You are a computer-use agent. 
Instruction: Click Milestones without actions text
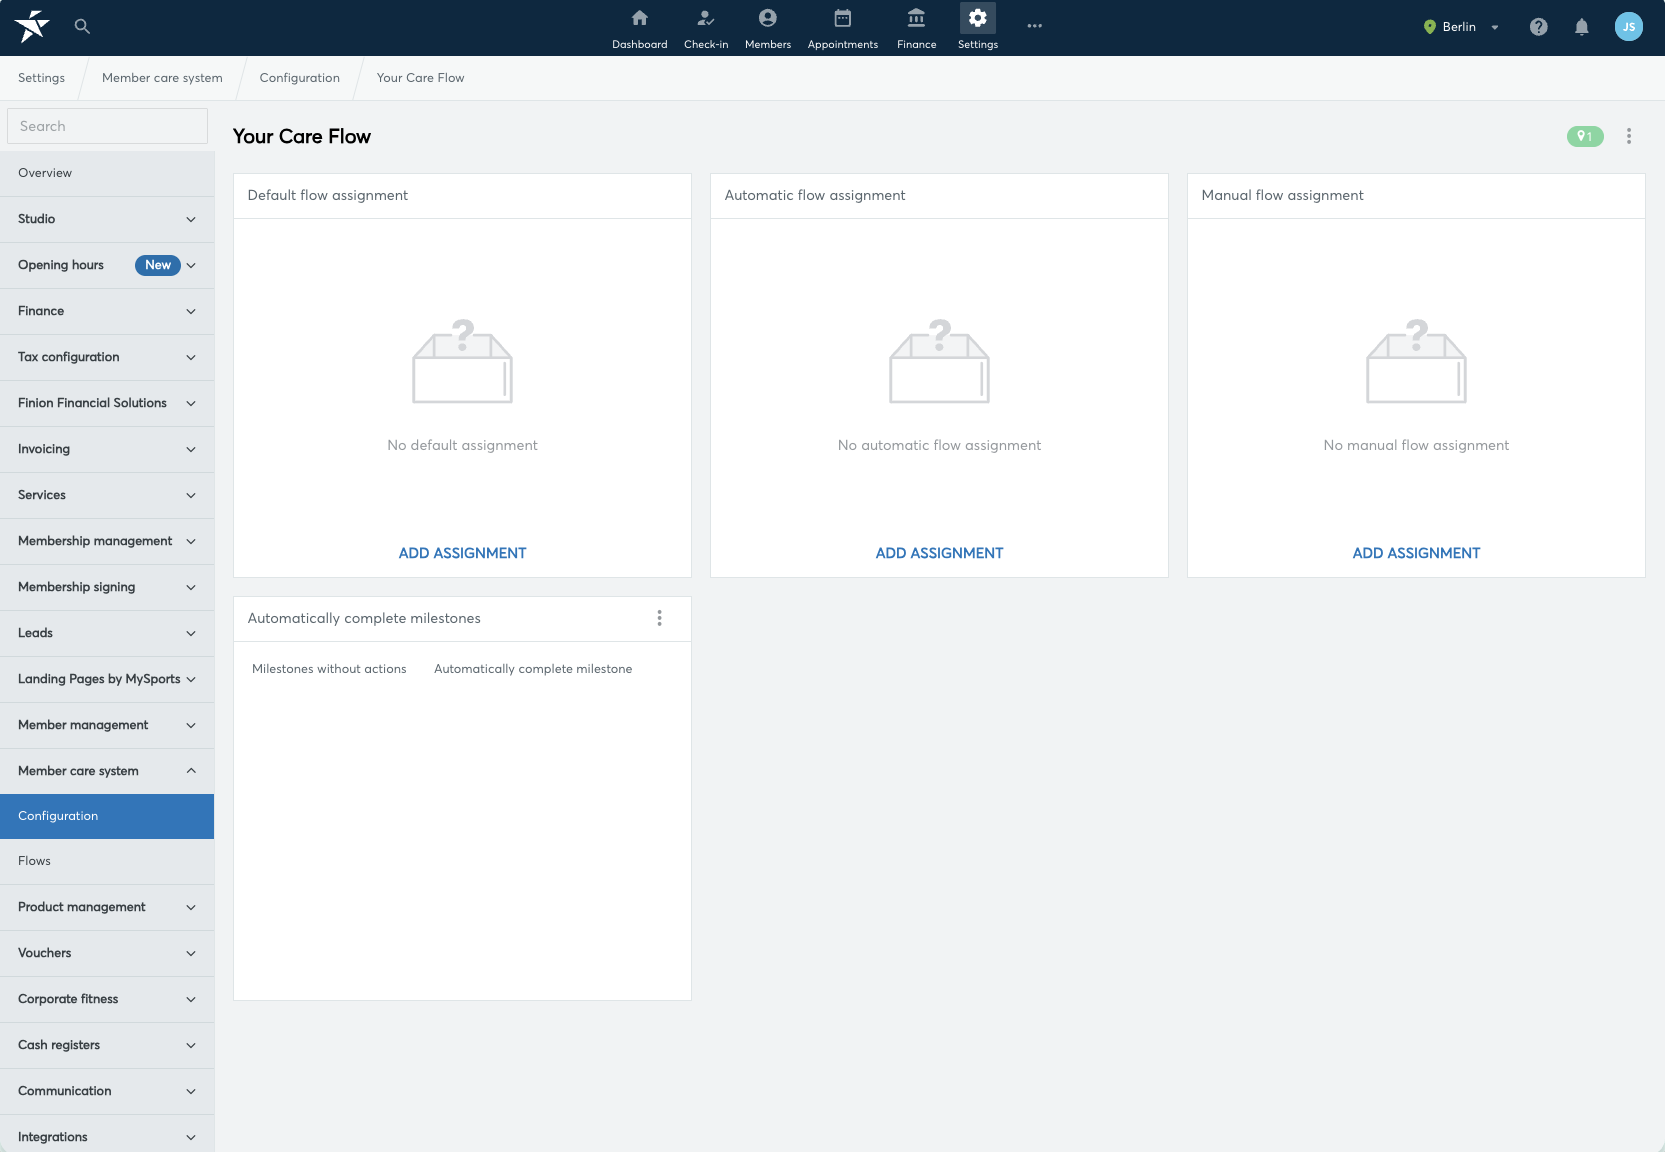point(329,669)
